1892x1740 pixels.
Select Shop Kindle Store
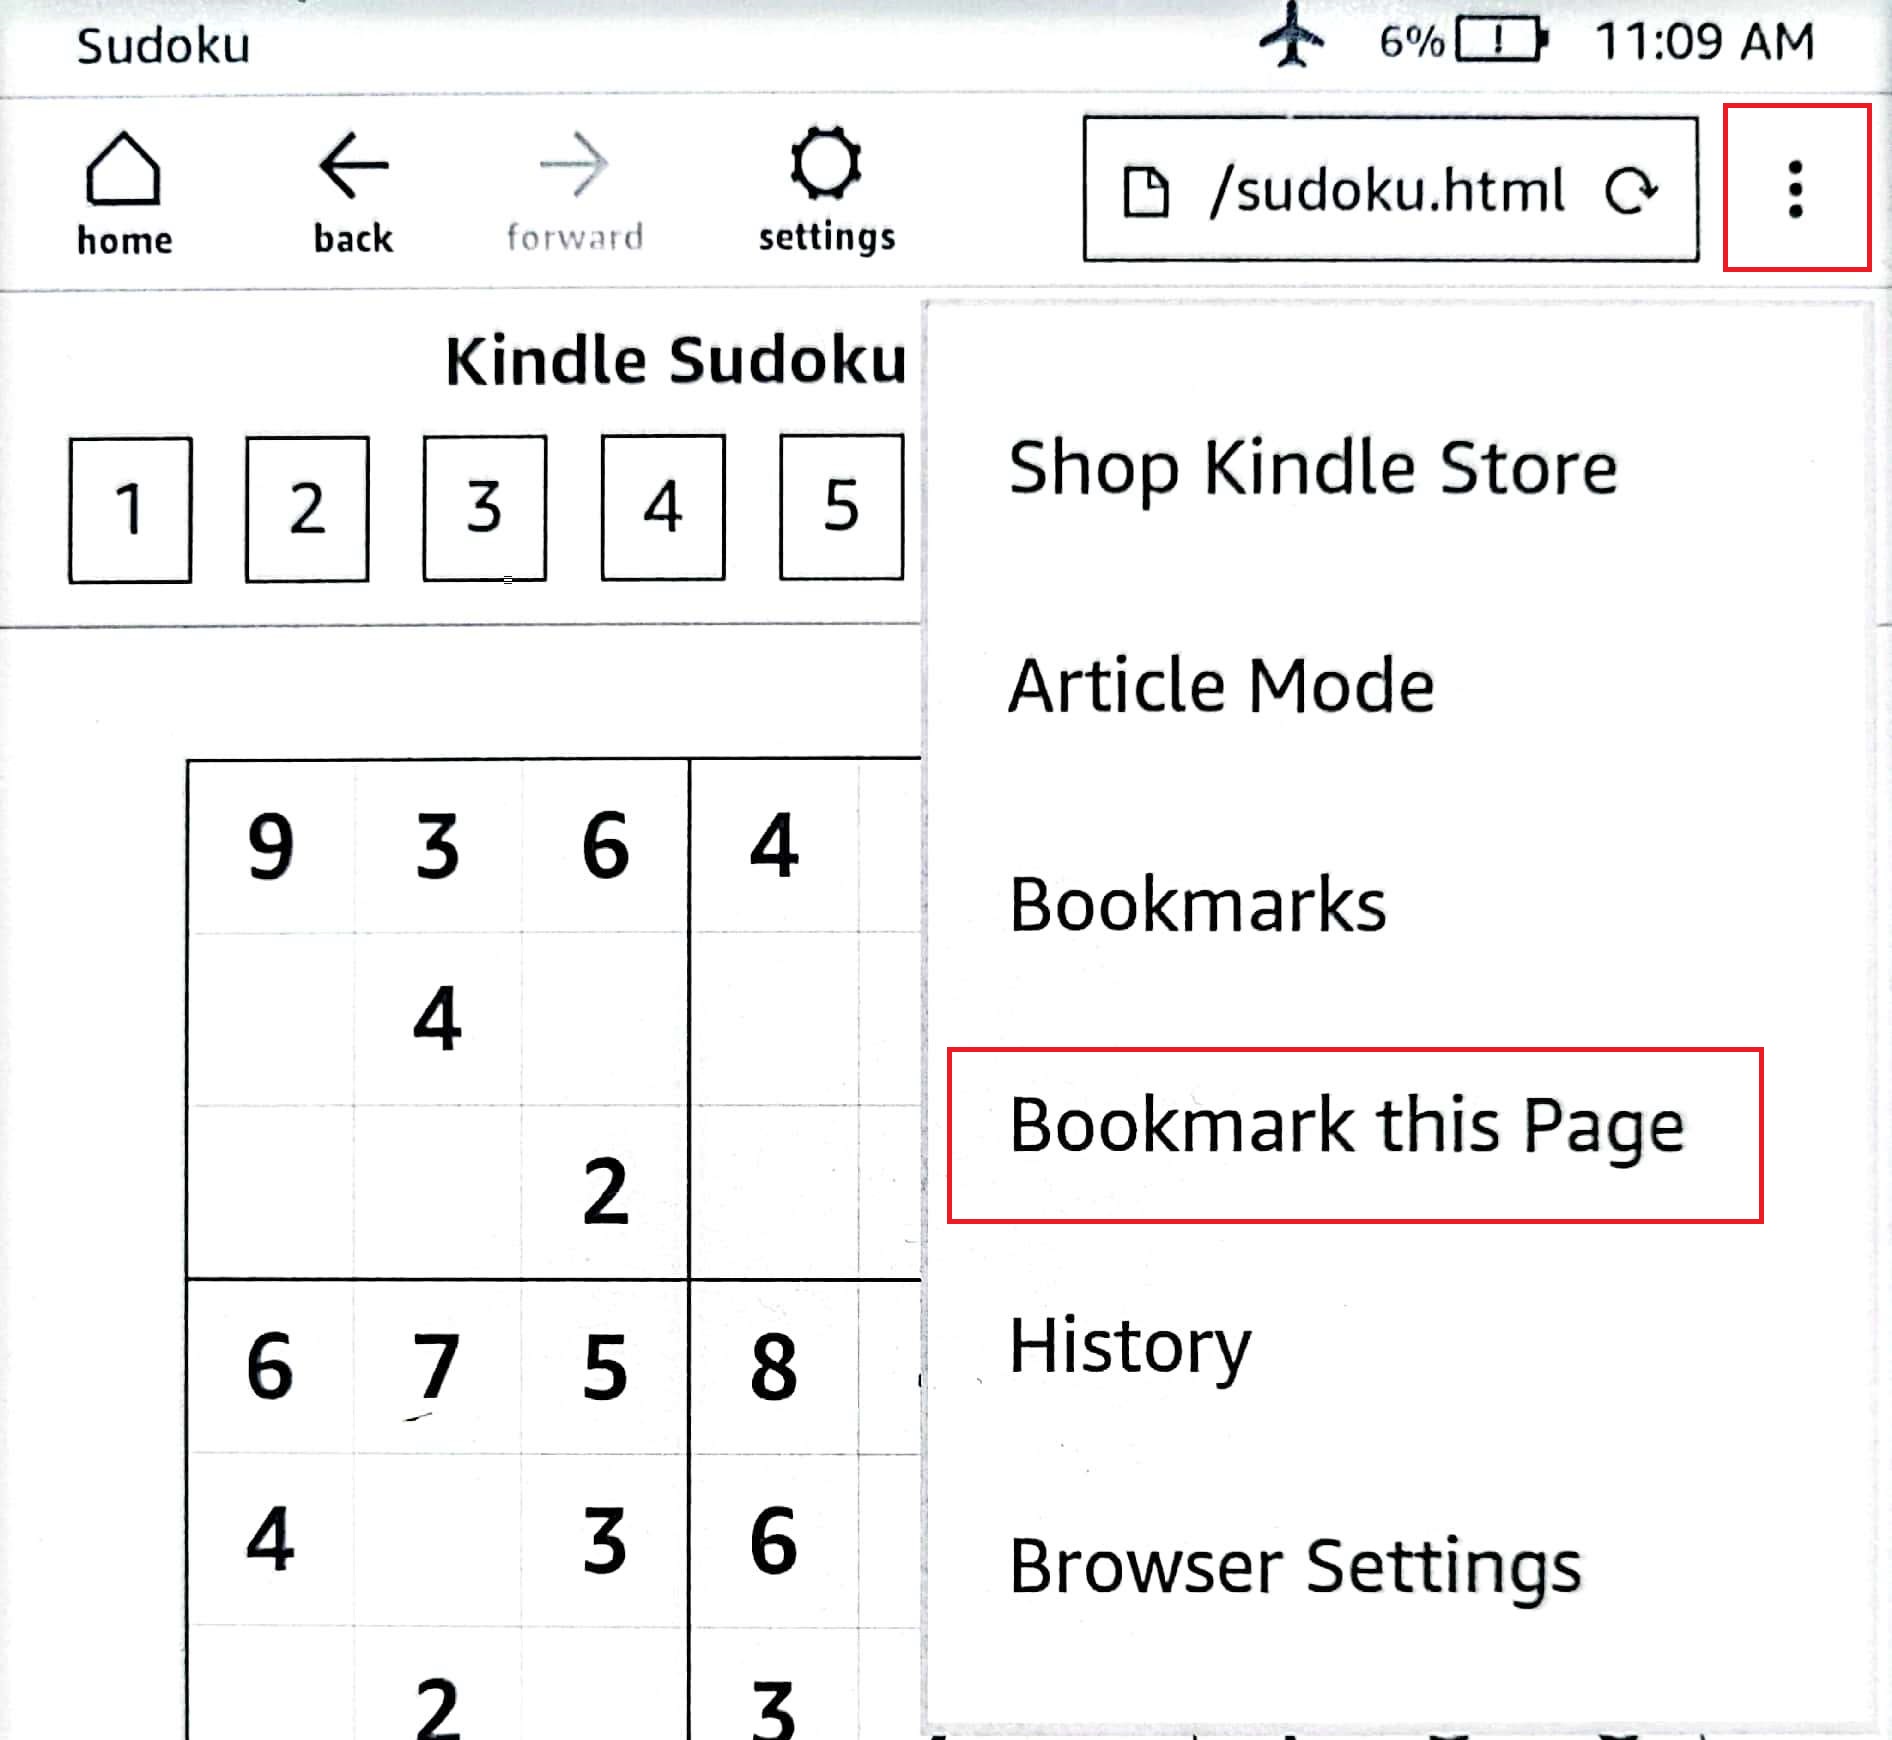tap(1312, 468)
